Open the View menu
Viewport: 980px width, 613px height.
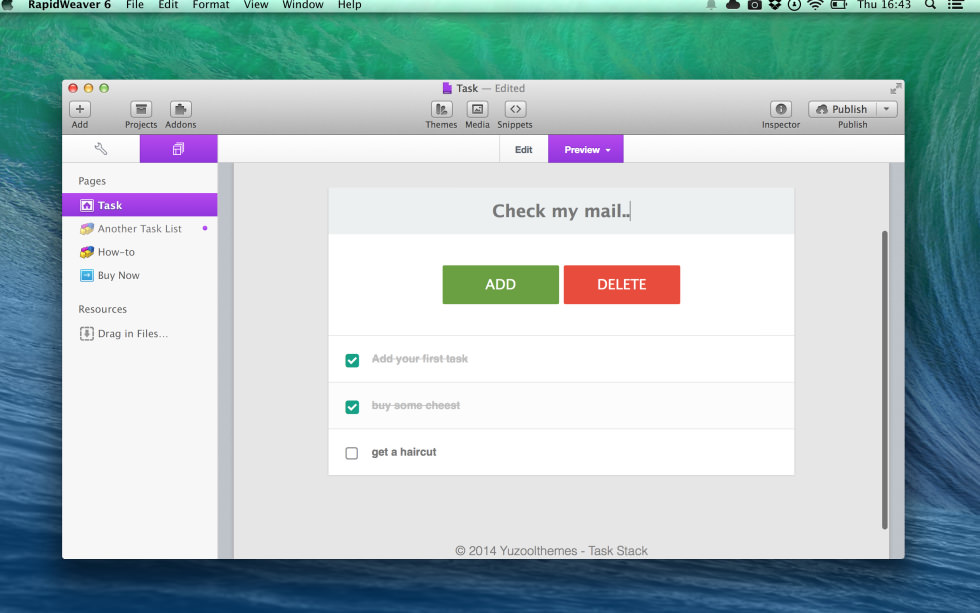pos(256,5)
